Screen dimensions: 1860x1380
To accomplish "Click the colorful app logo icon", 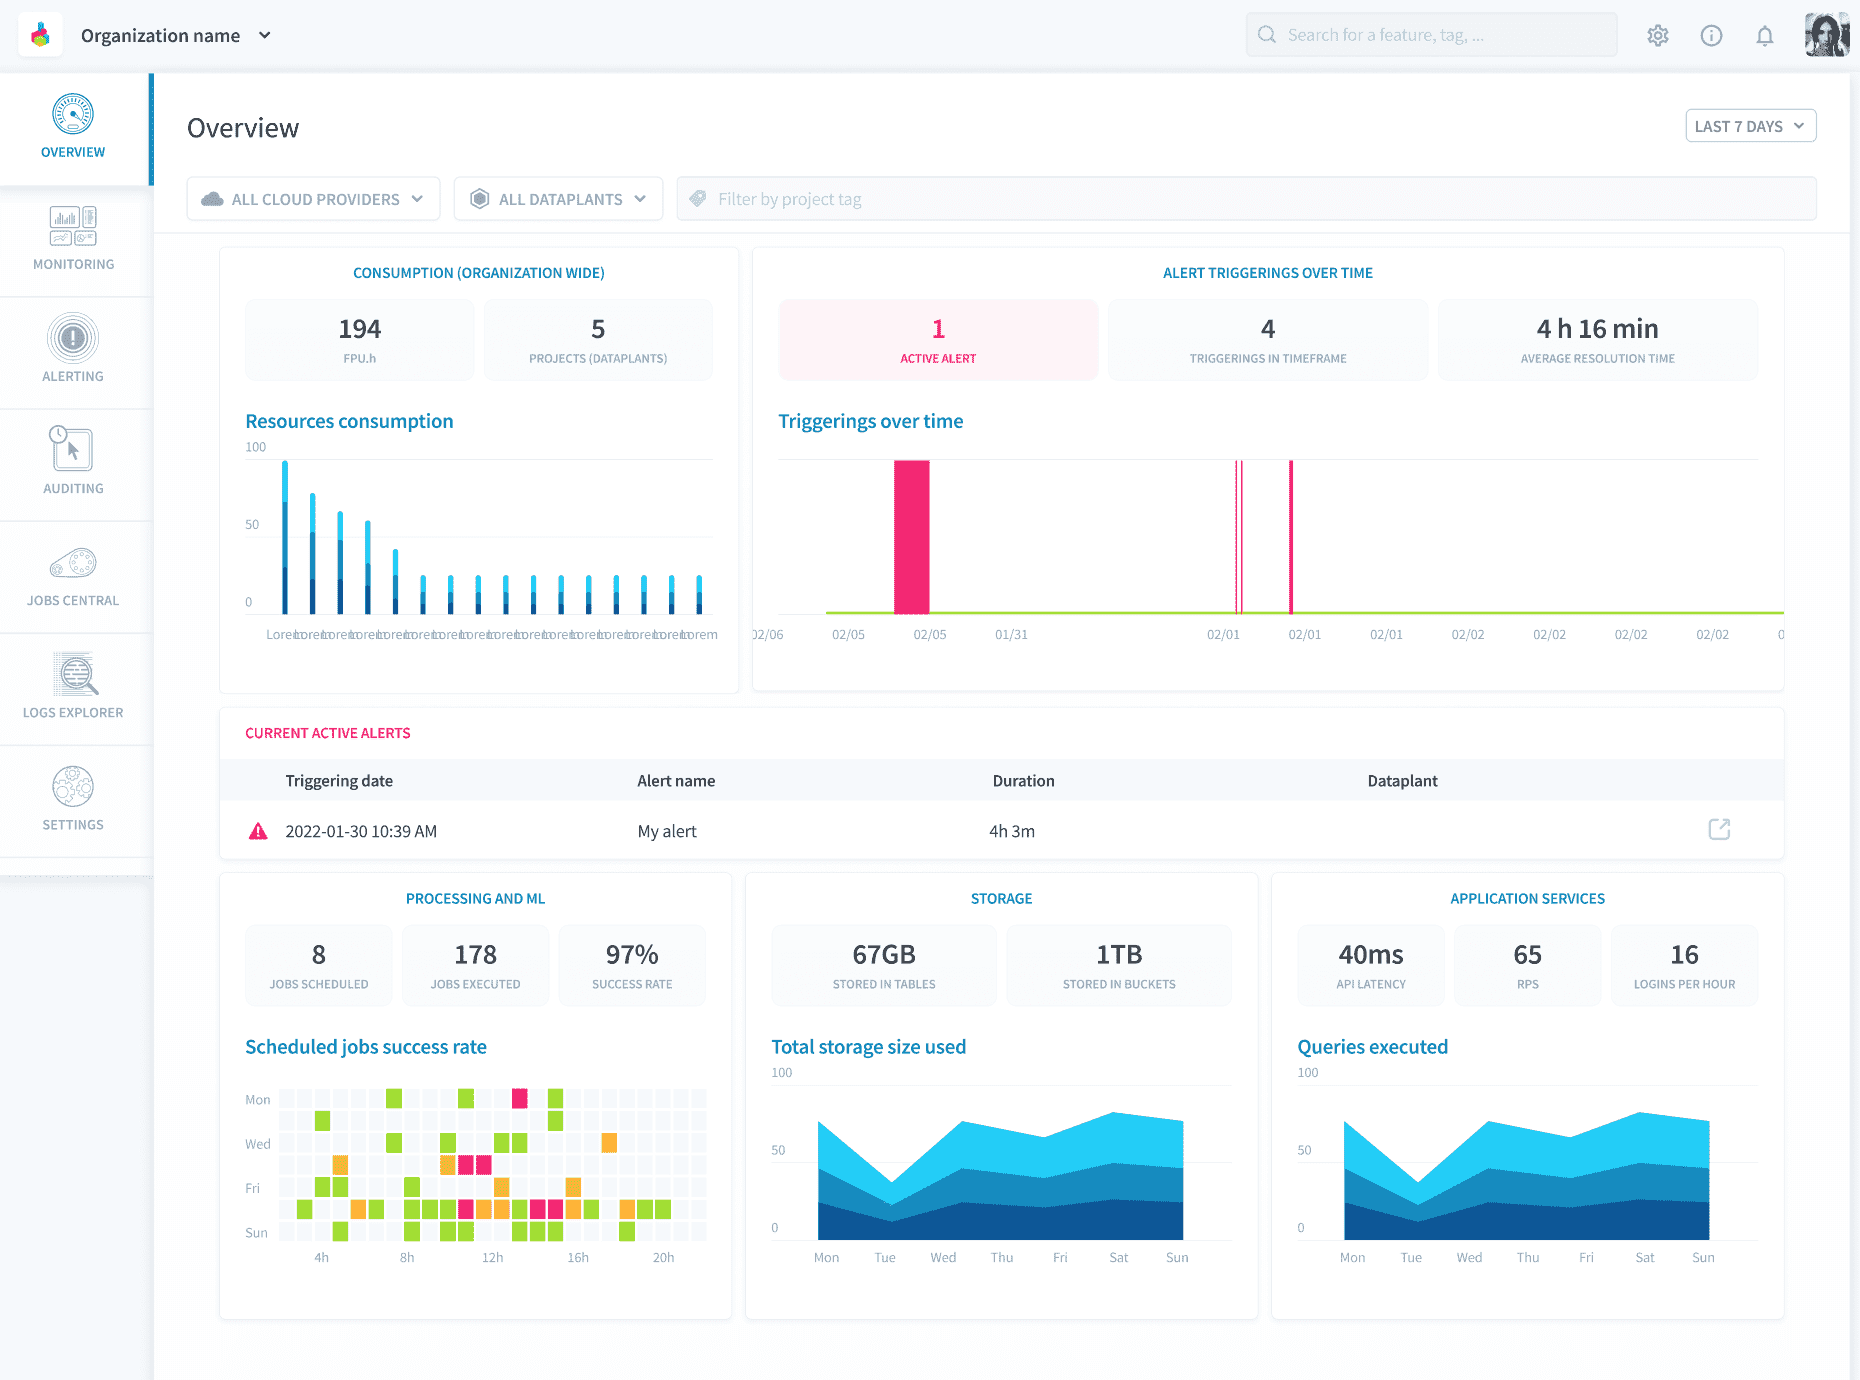I will tap(40, 35).
